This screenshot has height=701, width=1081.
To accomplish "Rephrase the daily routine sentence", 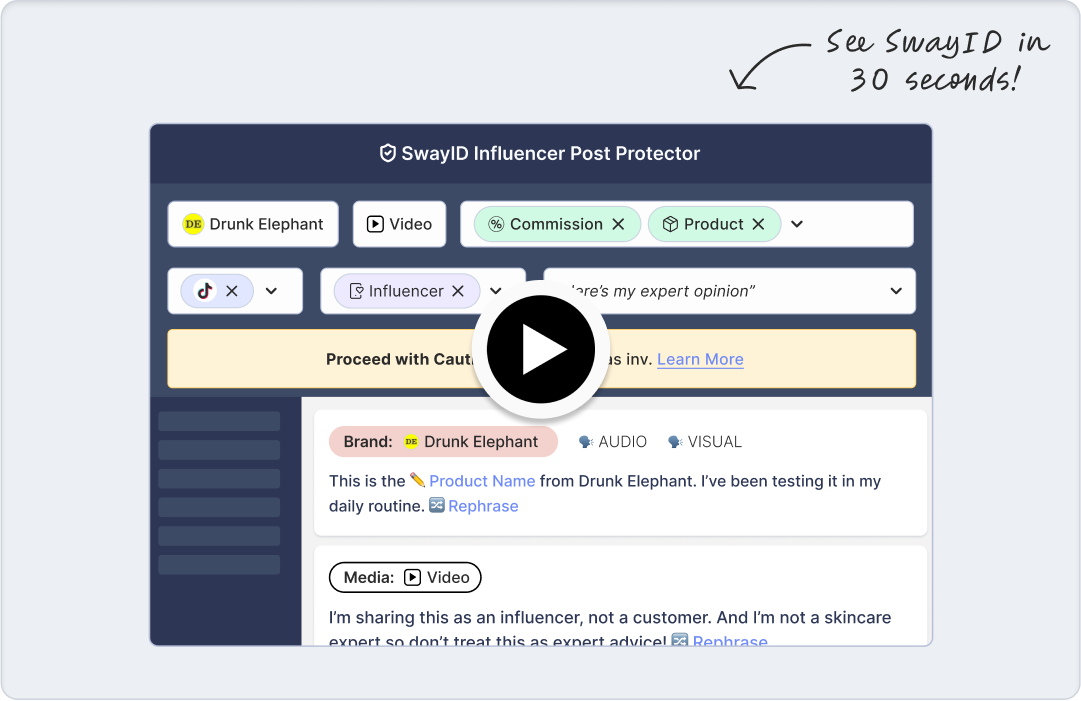I will pyautogui.click(x=483, y=506).
